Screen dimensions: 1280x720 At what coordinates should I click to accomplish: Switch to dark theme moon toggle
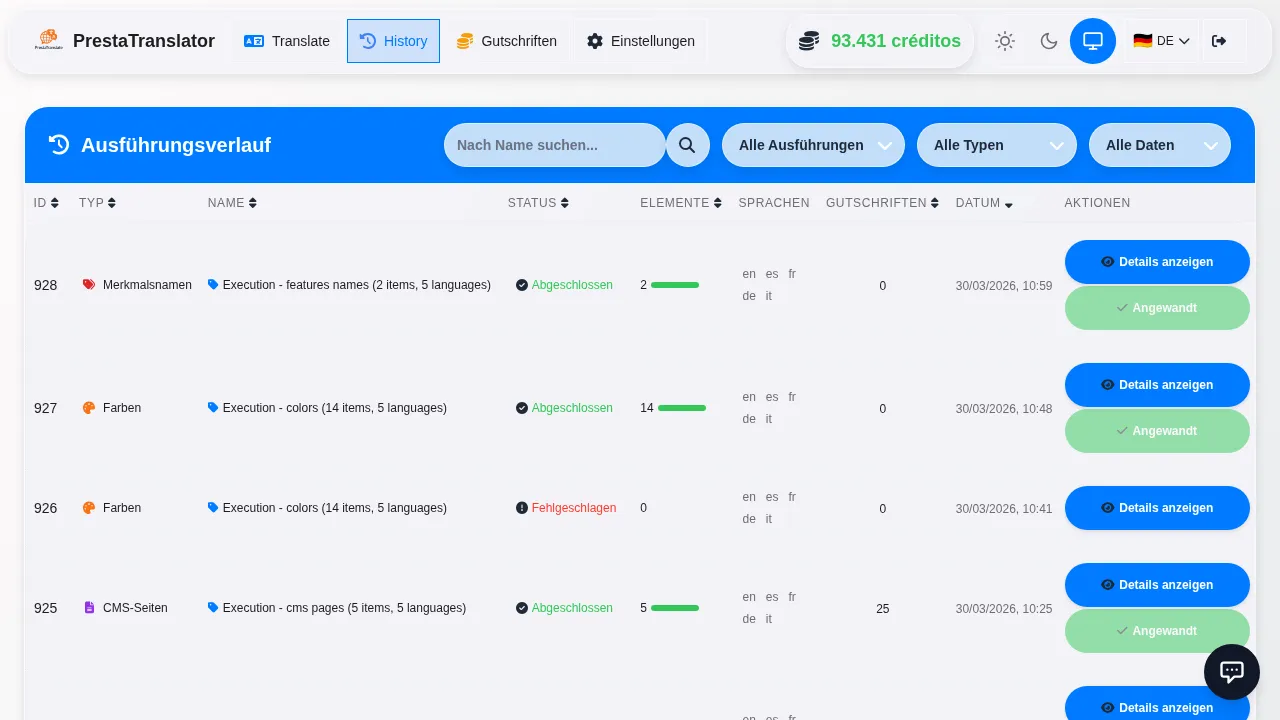1048,41
